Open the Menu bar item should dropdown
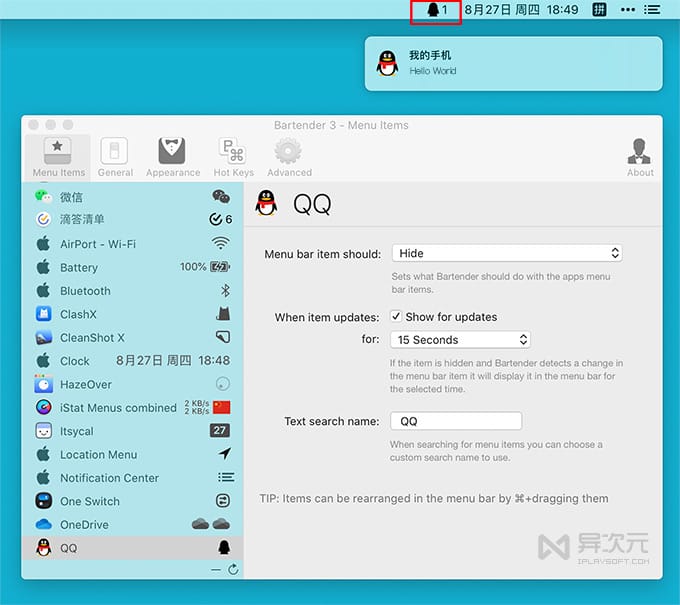Viewport: 680px width, 605px height. 507,253
